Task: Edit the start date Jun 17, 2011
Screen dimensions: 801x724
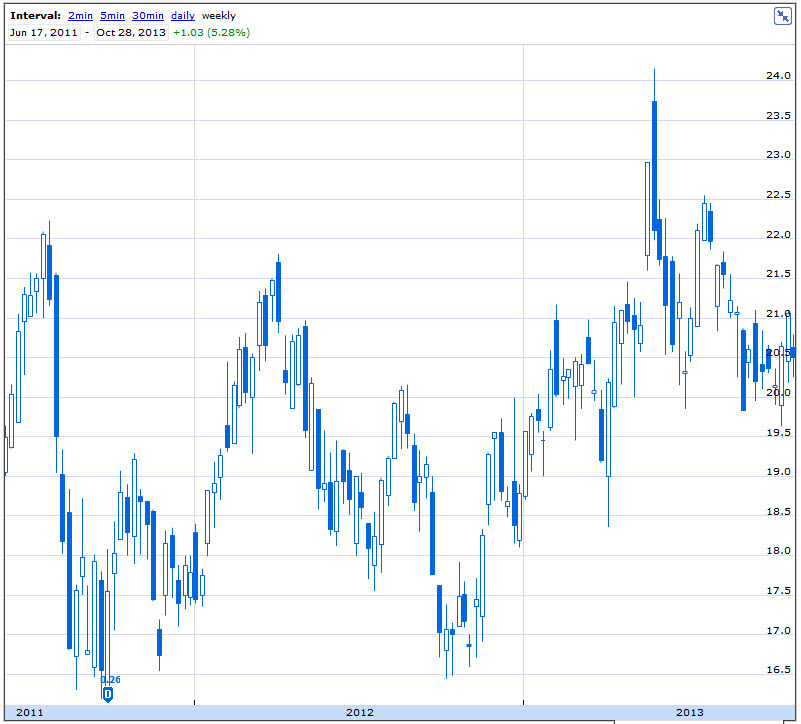Action: point(44,33)
